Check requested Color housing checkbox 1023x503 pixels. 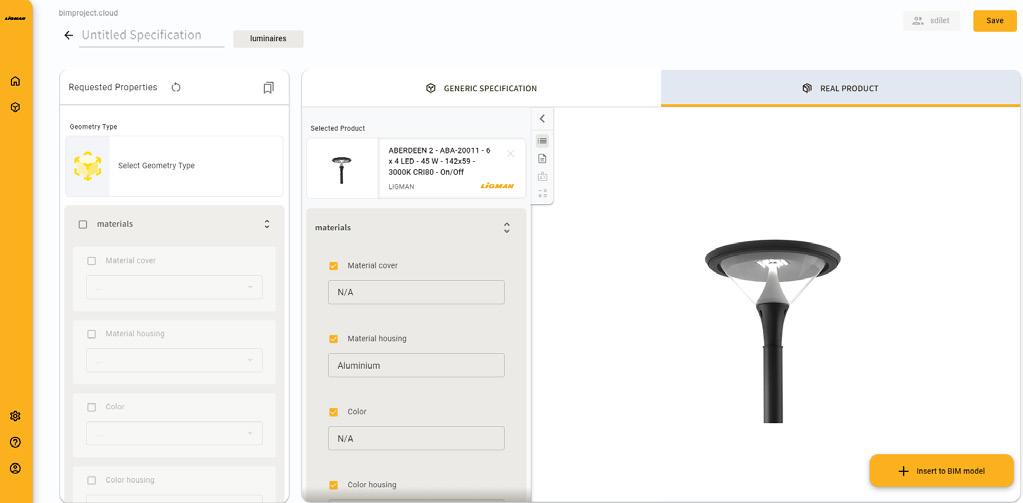91,480
